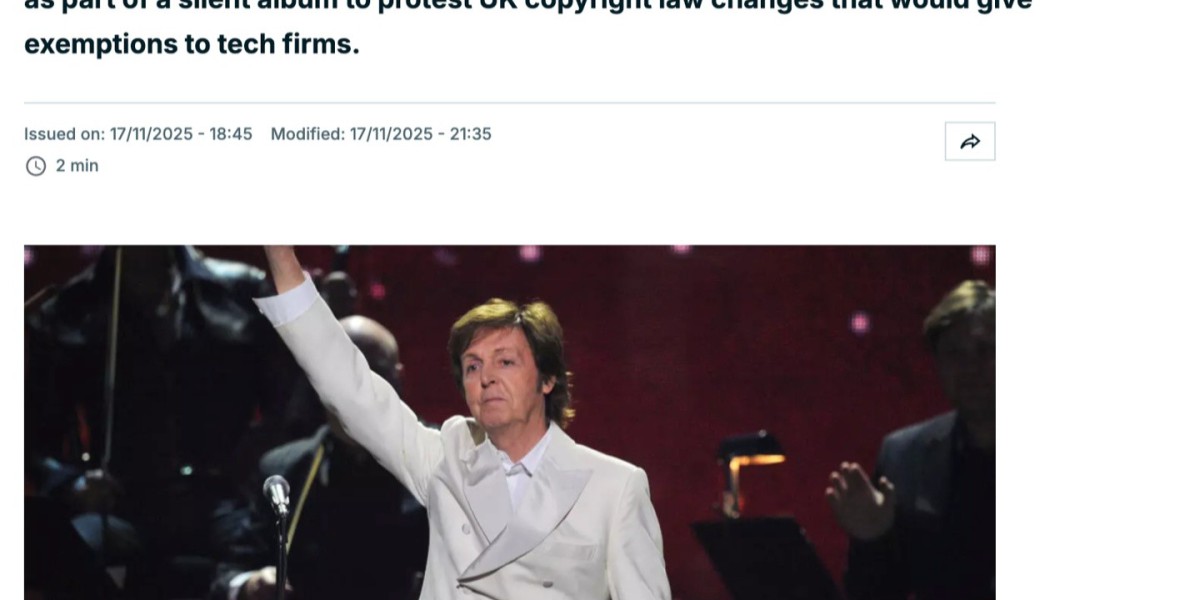This screenshot has height=600, width=1200.
Task: Activate the share icon in its bordered box
Action: [x=969, y=140]
